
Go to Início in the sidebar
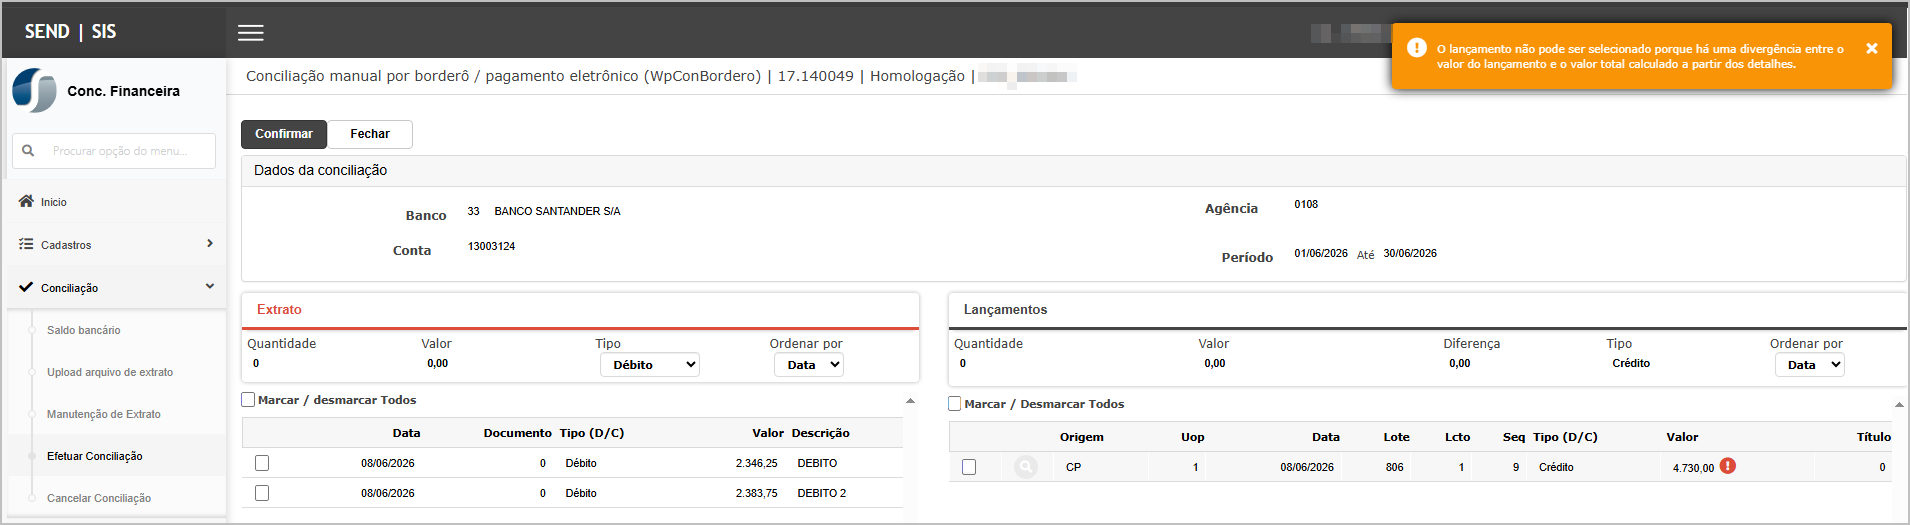(54, 202)
